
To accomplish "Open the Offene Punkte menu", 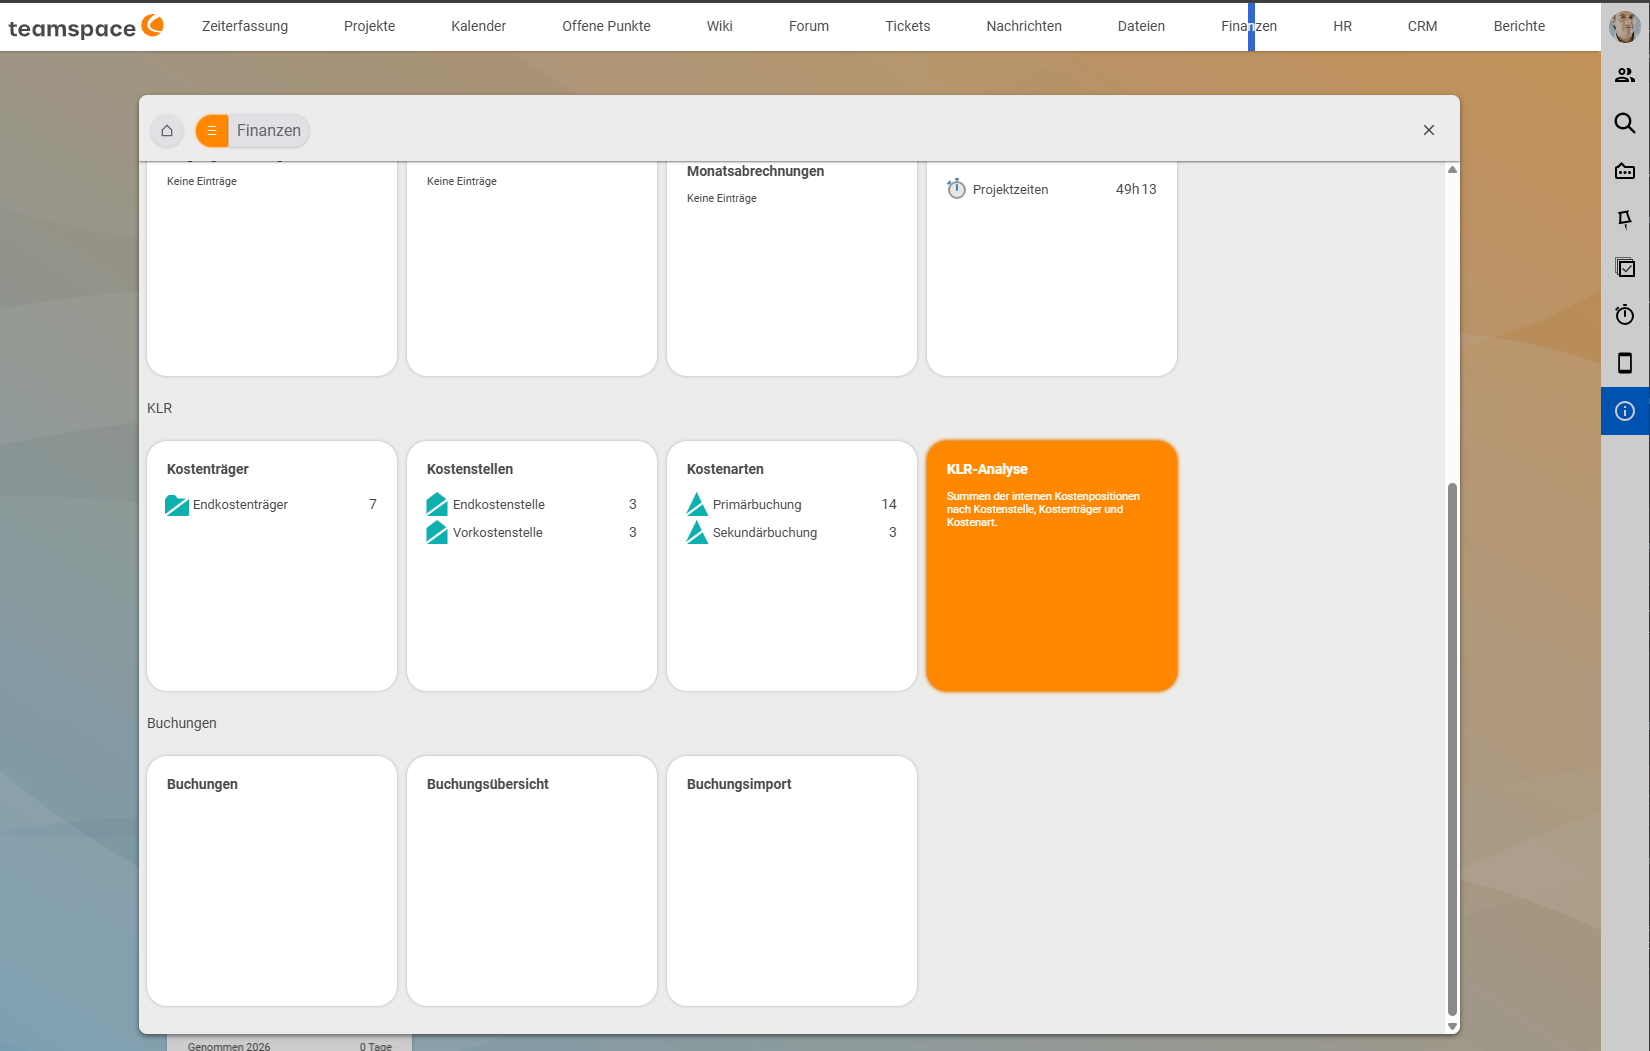I will pos(606,26).
